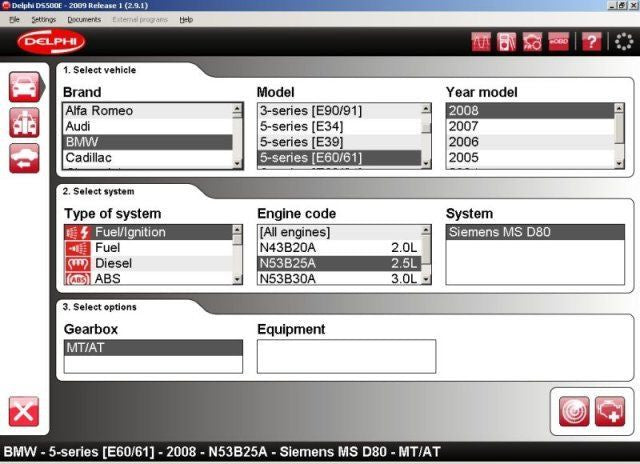Select the Fuel/Ignition system icon row
This screenshot has height=464, width=640.
[x=148, y=232]
